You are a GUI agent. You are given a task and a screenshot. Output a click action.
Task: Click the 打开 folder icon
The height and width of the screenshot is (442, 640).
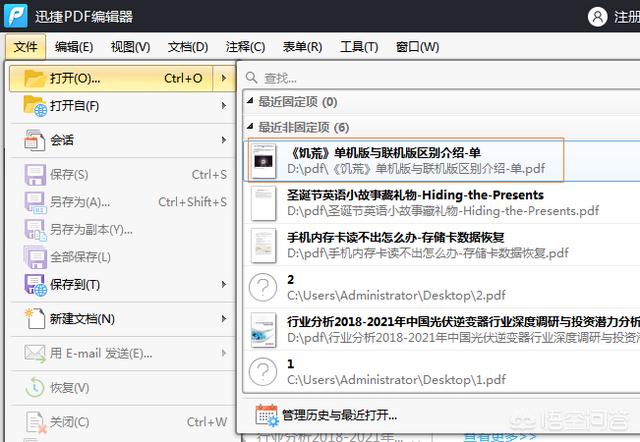[x=34, y=78]
